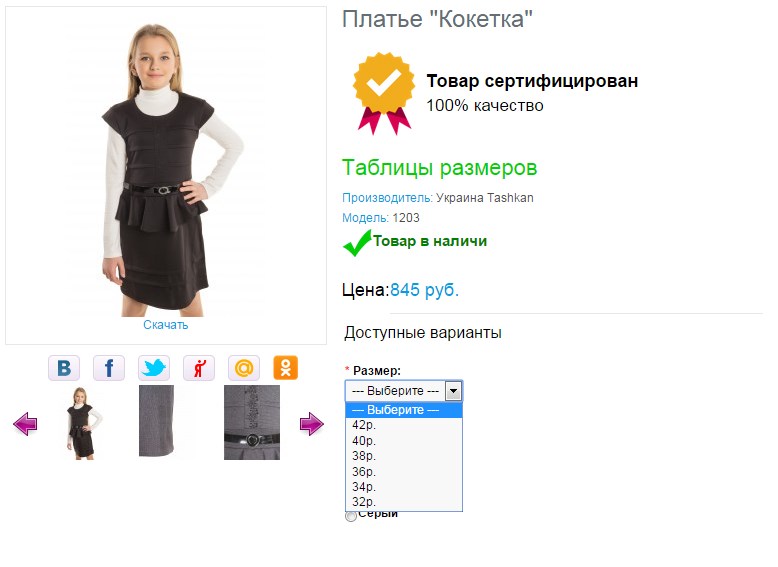The height and width of the screenshot is (567, 778).
Task: Choose size 42р. from the list
Action: tap(364, 425)
